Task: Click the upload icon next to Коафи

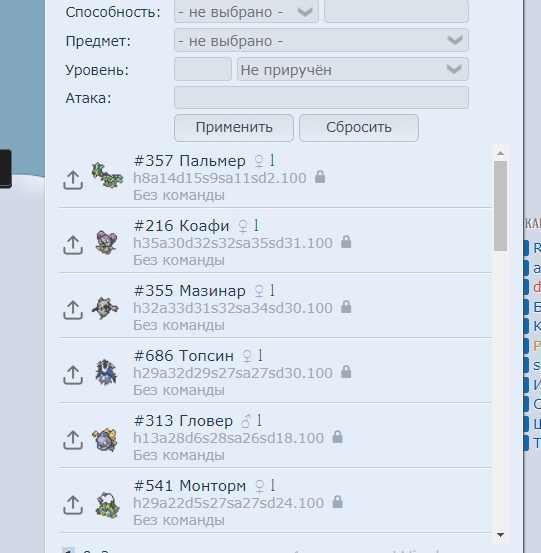Action: [73, 245]
